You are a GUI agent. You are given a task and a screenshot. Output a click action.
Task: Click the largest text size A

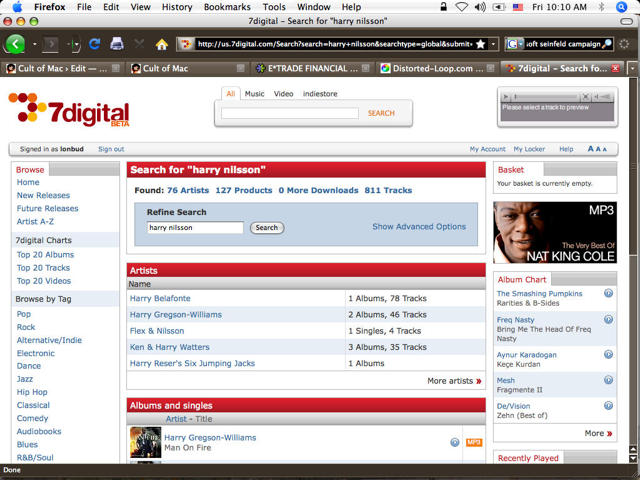tap(590, 149)
